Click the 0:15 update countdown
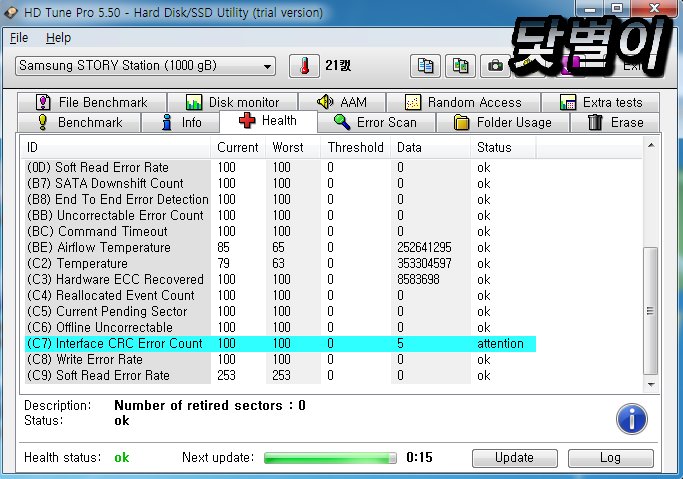Viewport: 683px width, 479px height. pyautogui.click(x=419, y=457)
